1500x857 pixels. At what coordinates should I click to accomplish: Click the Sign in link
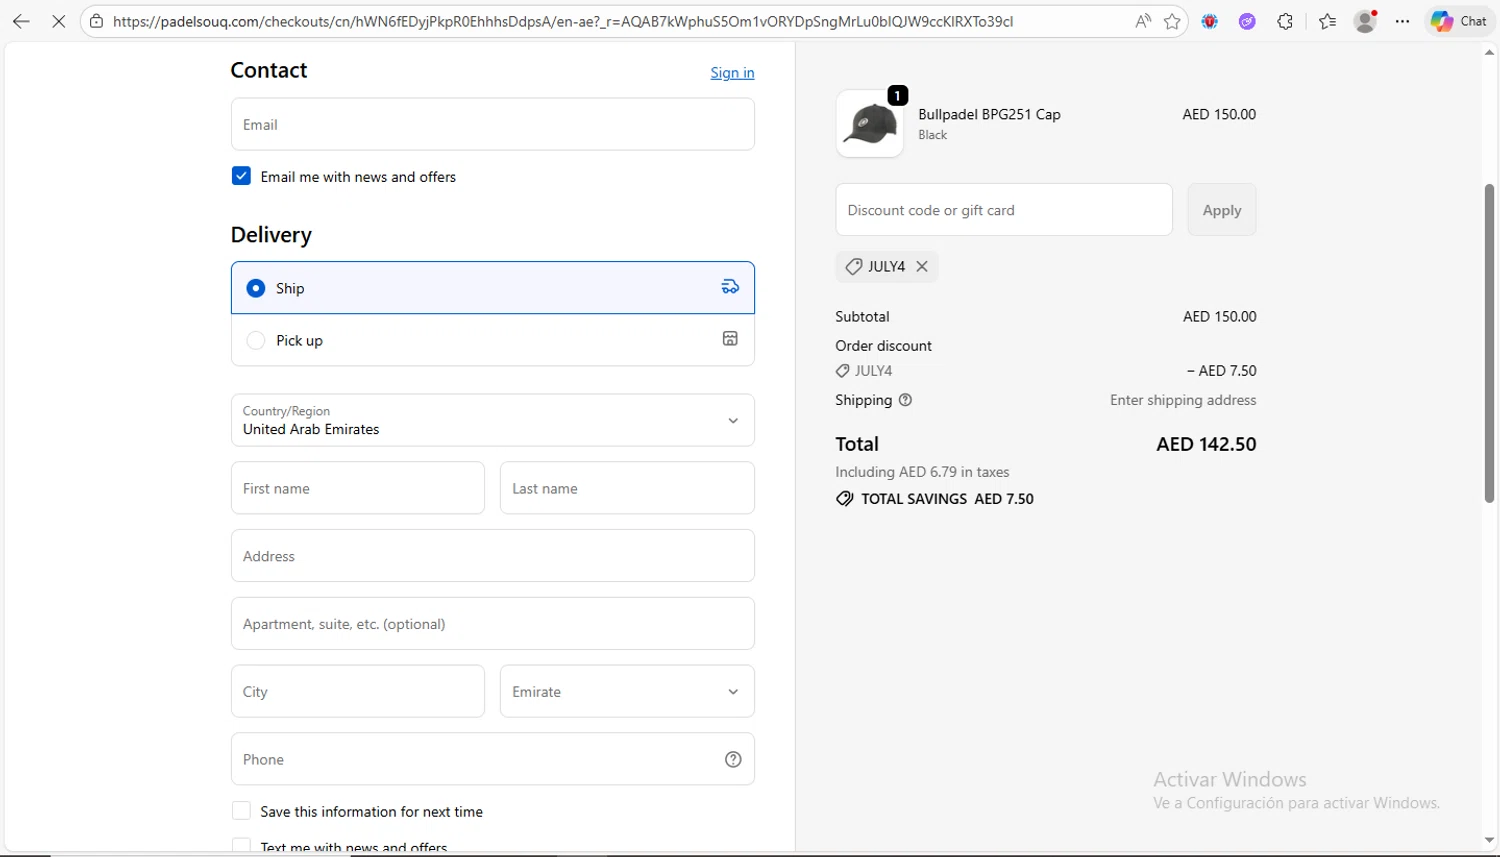pyautogui.click(x=732, y=73)
